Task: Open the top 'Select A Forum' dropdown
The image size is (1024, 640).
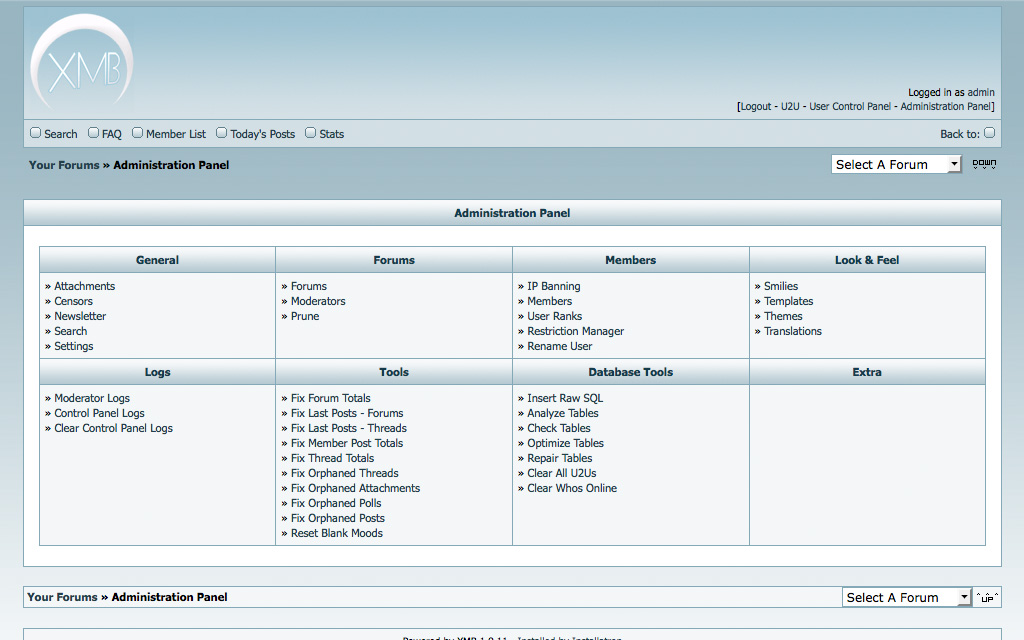Action: [x=896, y=164]
